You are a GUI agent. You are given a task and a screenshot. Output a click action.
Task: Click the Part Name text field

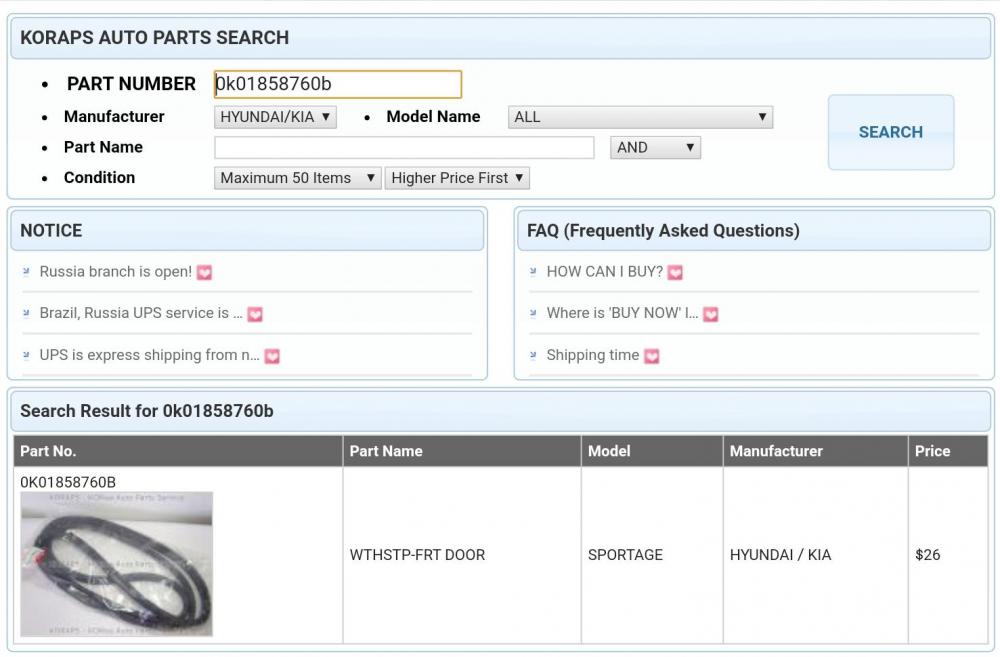click(404, 147)
